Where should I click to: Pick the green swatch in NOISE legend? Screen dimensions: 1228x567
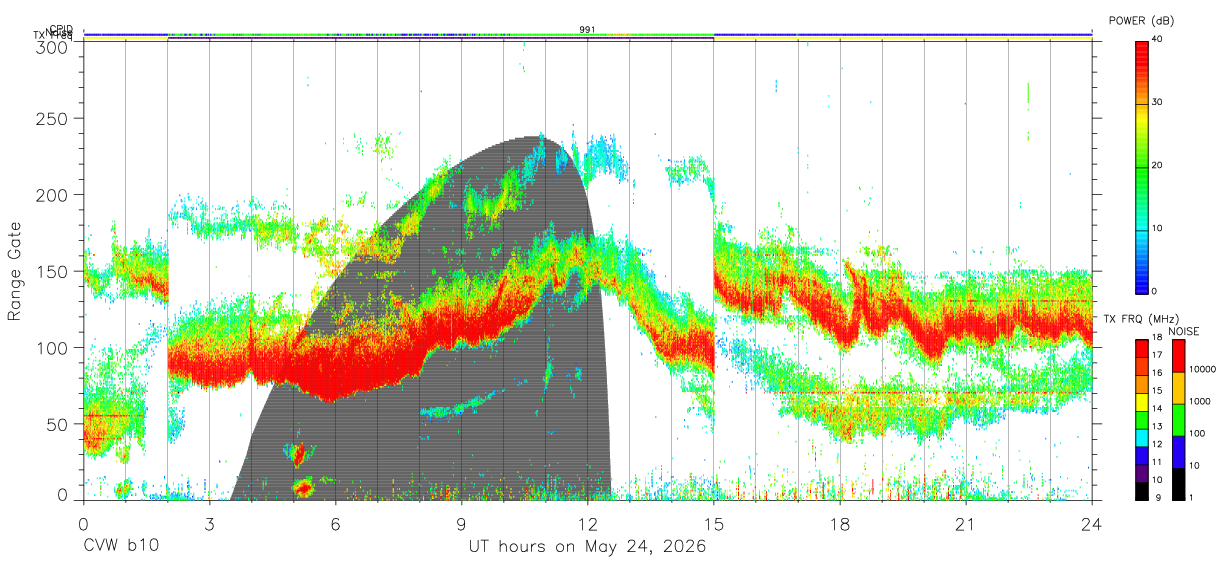pos(1177,419)
